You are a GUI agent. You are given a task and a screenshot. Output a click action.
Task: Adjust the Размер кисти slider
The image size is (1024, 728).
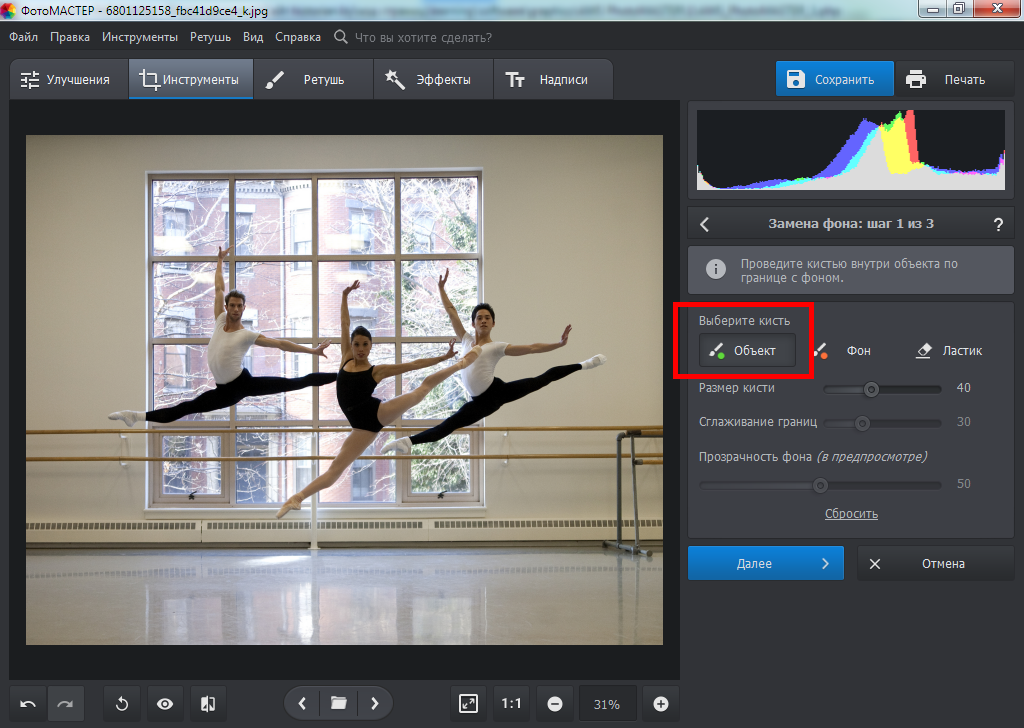click(x=871, y=388)
